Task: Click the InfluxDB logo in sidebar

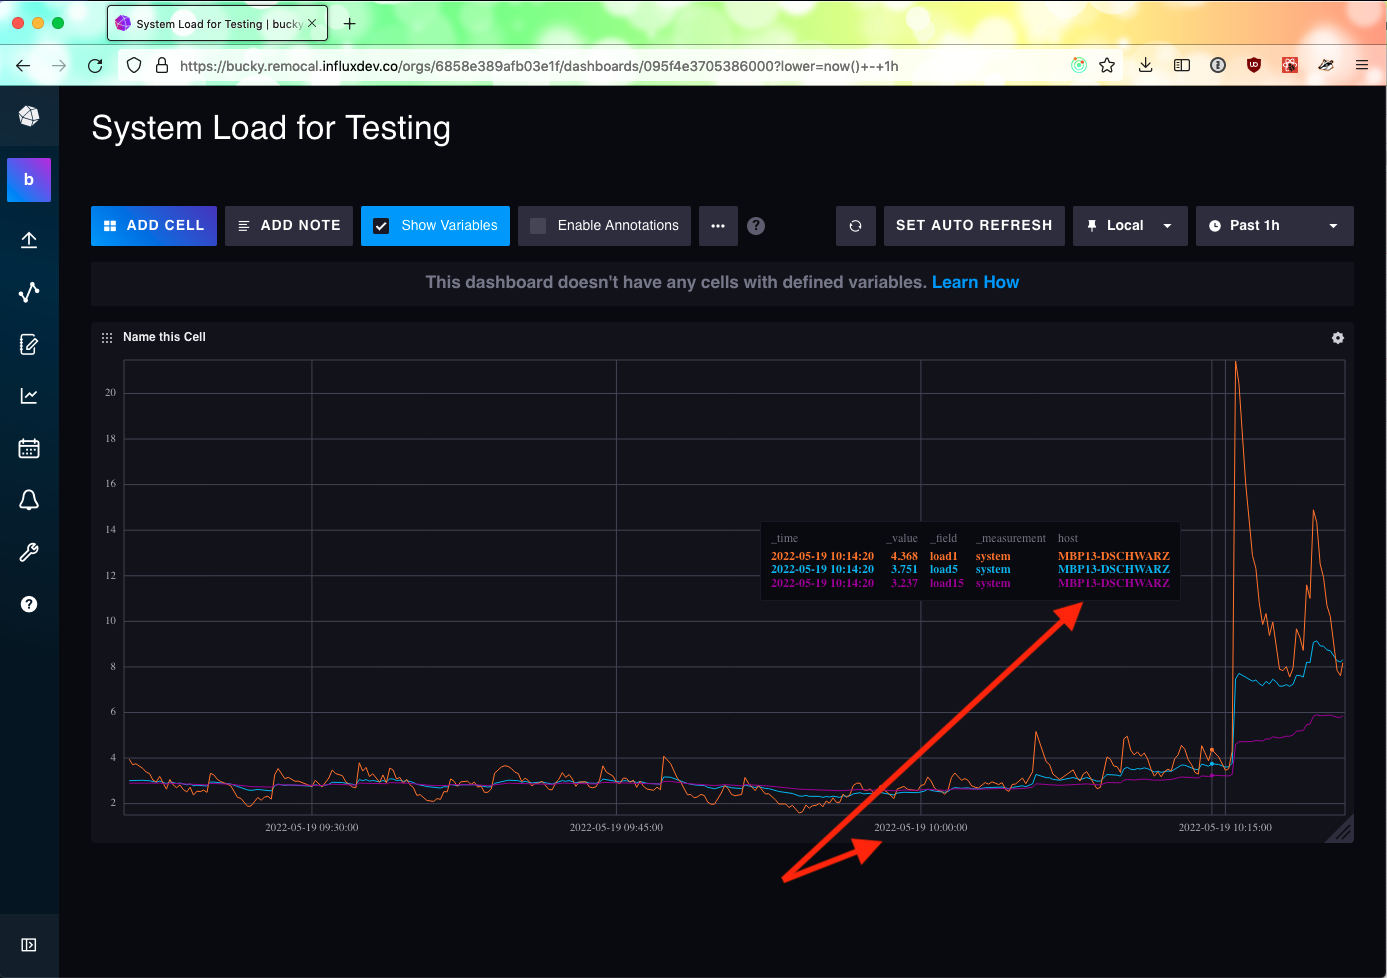Action: (29, 116)
